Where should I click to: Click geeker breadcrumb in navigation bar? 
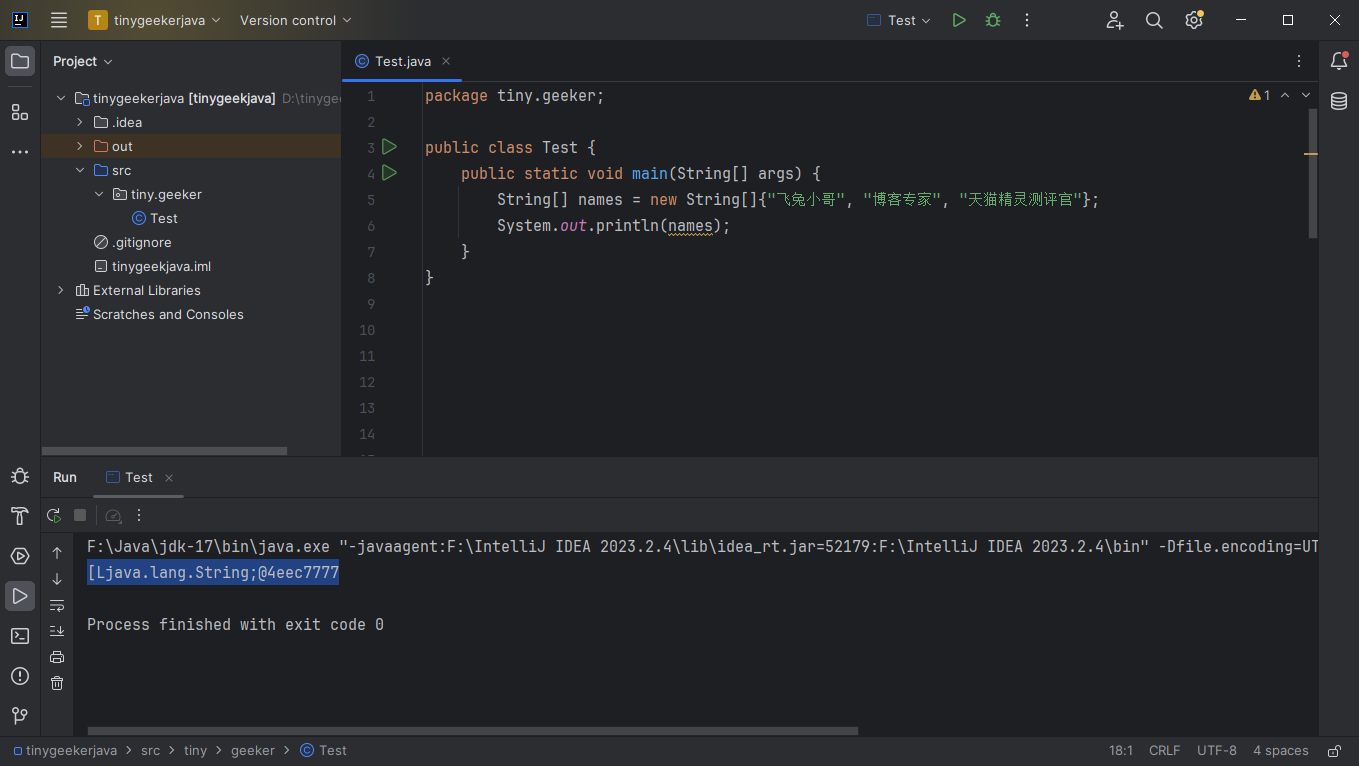pyautogui.click(x=253, y=750)
